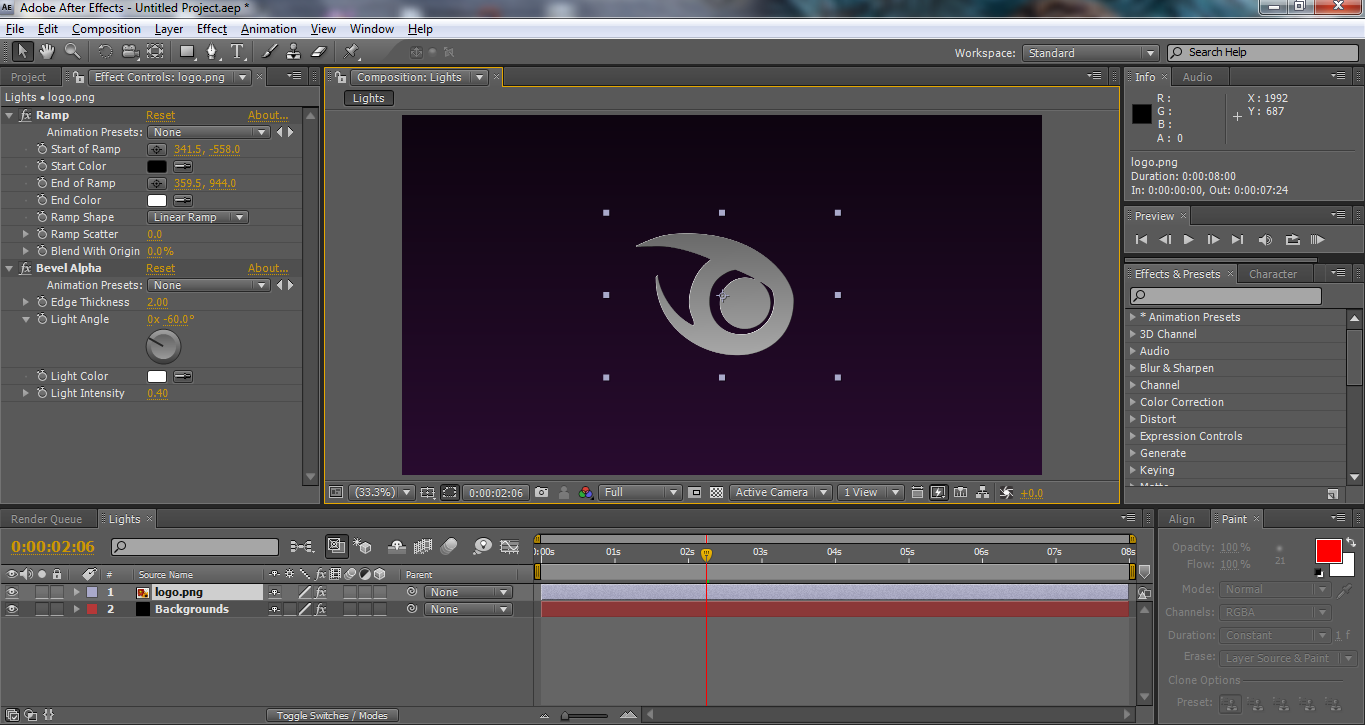This screenshot has width=1365, height=725.
Task: Select the Pen tool
Action: (x=212, y=51)
